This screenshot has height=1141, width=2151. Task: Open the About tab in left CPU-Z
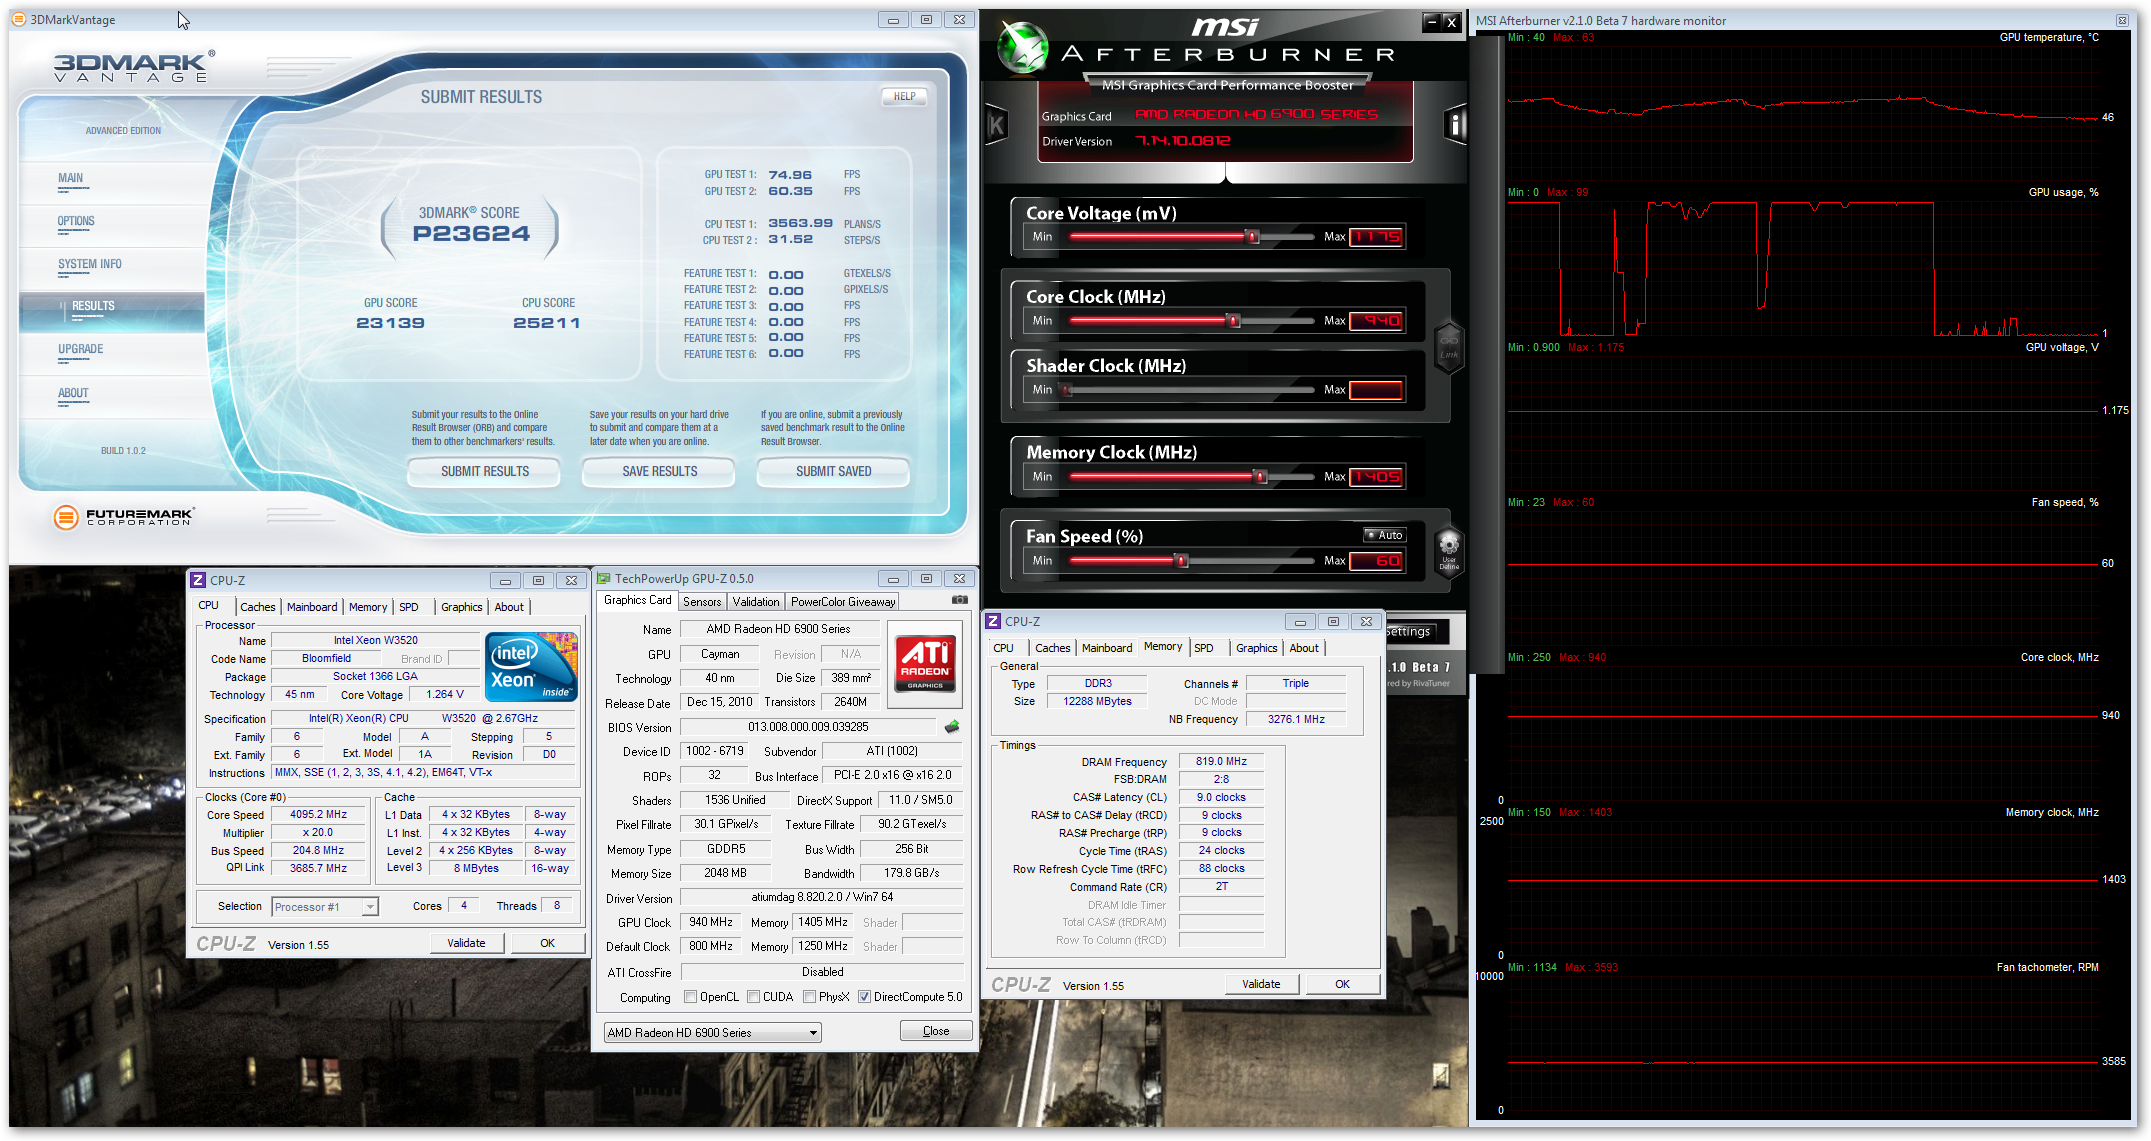(509, 607)
